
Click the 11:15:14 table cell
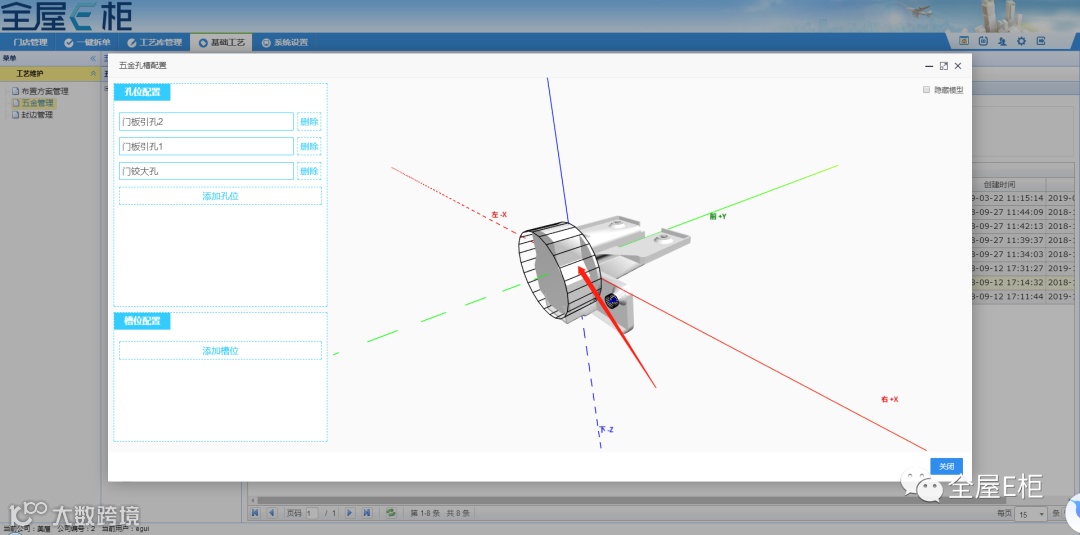click(x=1009, y=198)
